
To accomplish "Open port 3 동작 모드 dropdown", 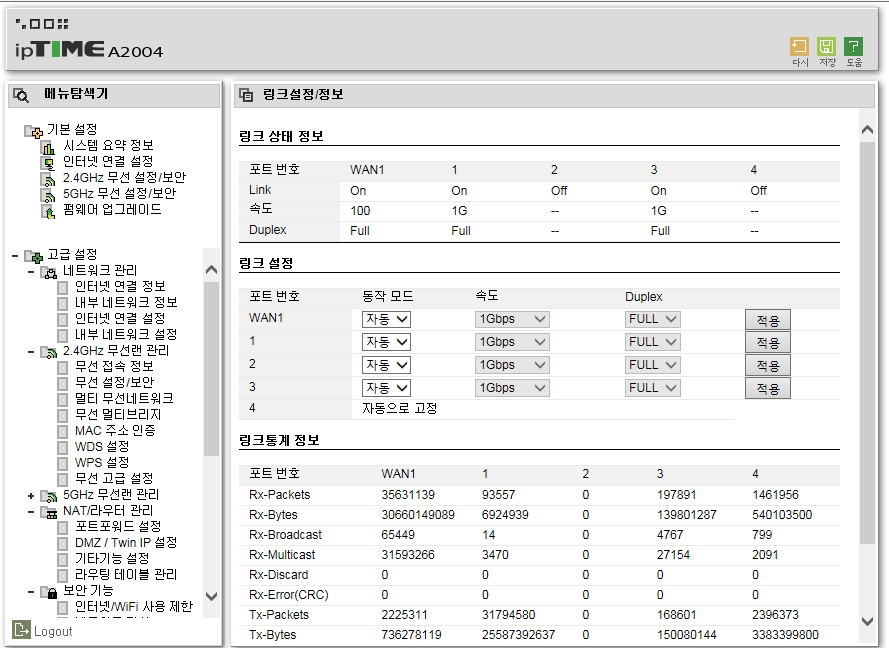I will (x=386, y=388).
